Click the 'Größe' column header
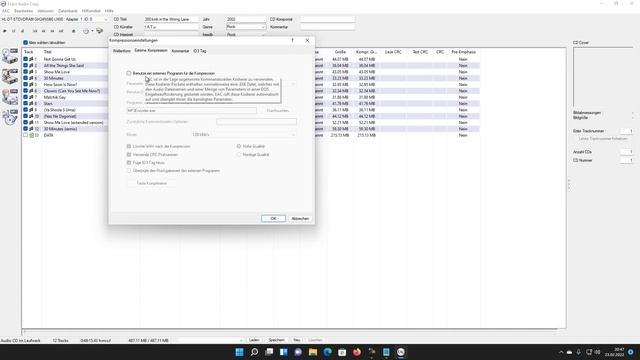This screenshot has width=640, height=360. point(340,52)
